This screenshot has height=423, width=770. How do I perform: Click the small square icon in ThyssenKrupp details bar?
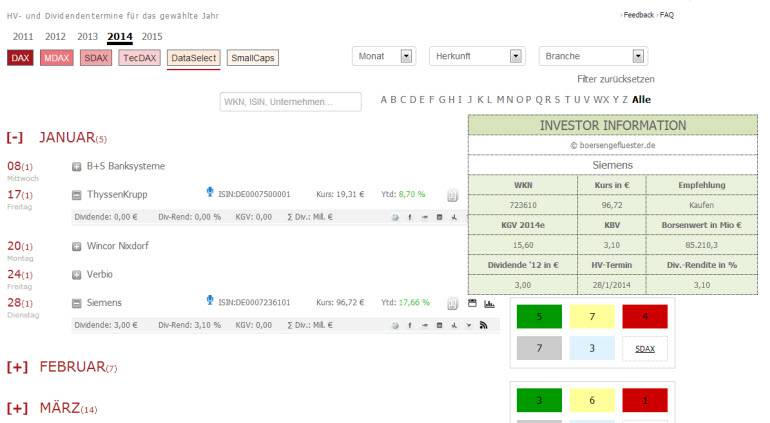(440, 217)
